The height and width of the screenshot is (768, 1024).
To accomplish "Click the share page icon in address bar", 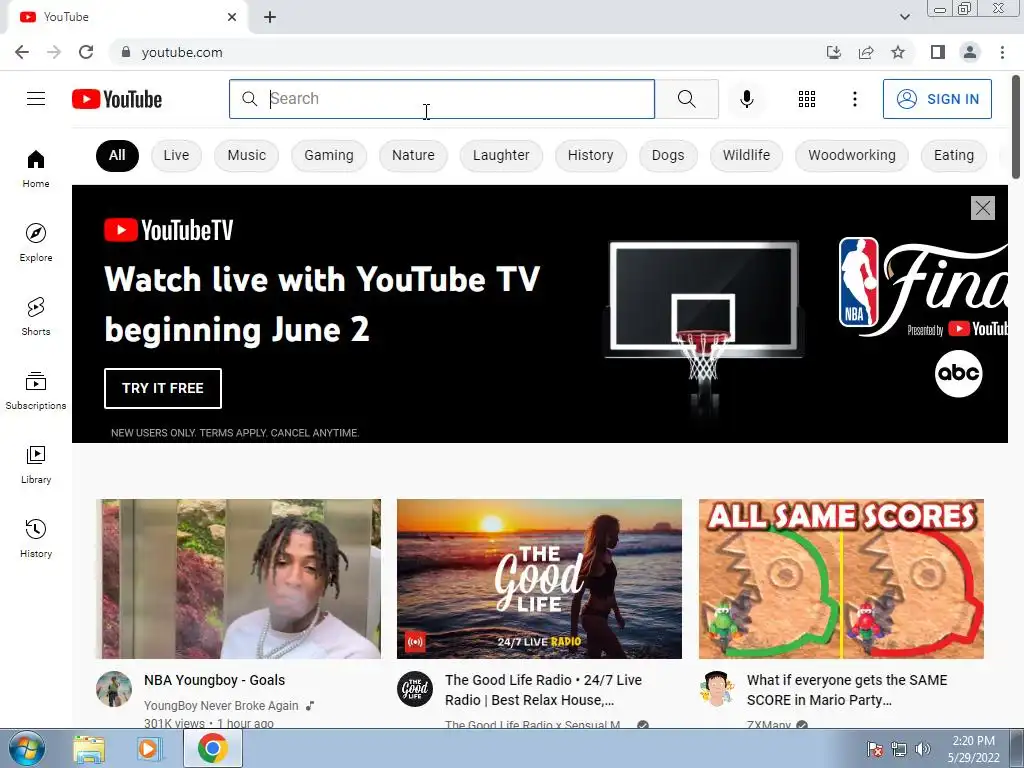I will [866, 52].
